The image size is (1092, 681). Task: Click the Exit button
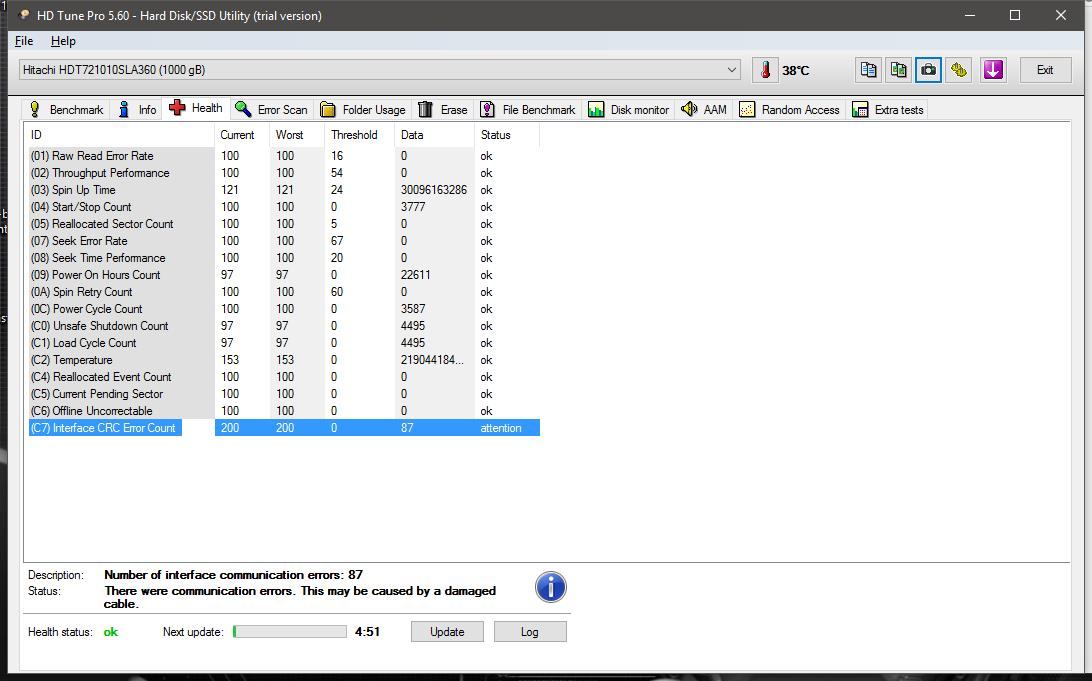(1045, 70)
